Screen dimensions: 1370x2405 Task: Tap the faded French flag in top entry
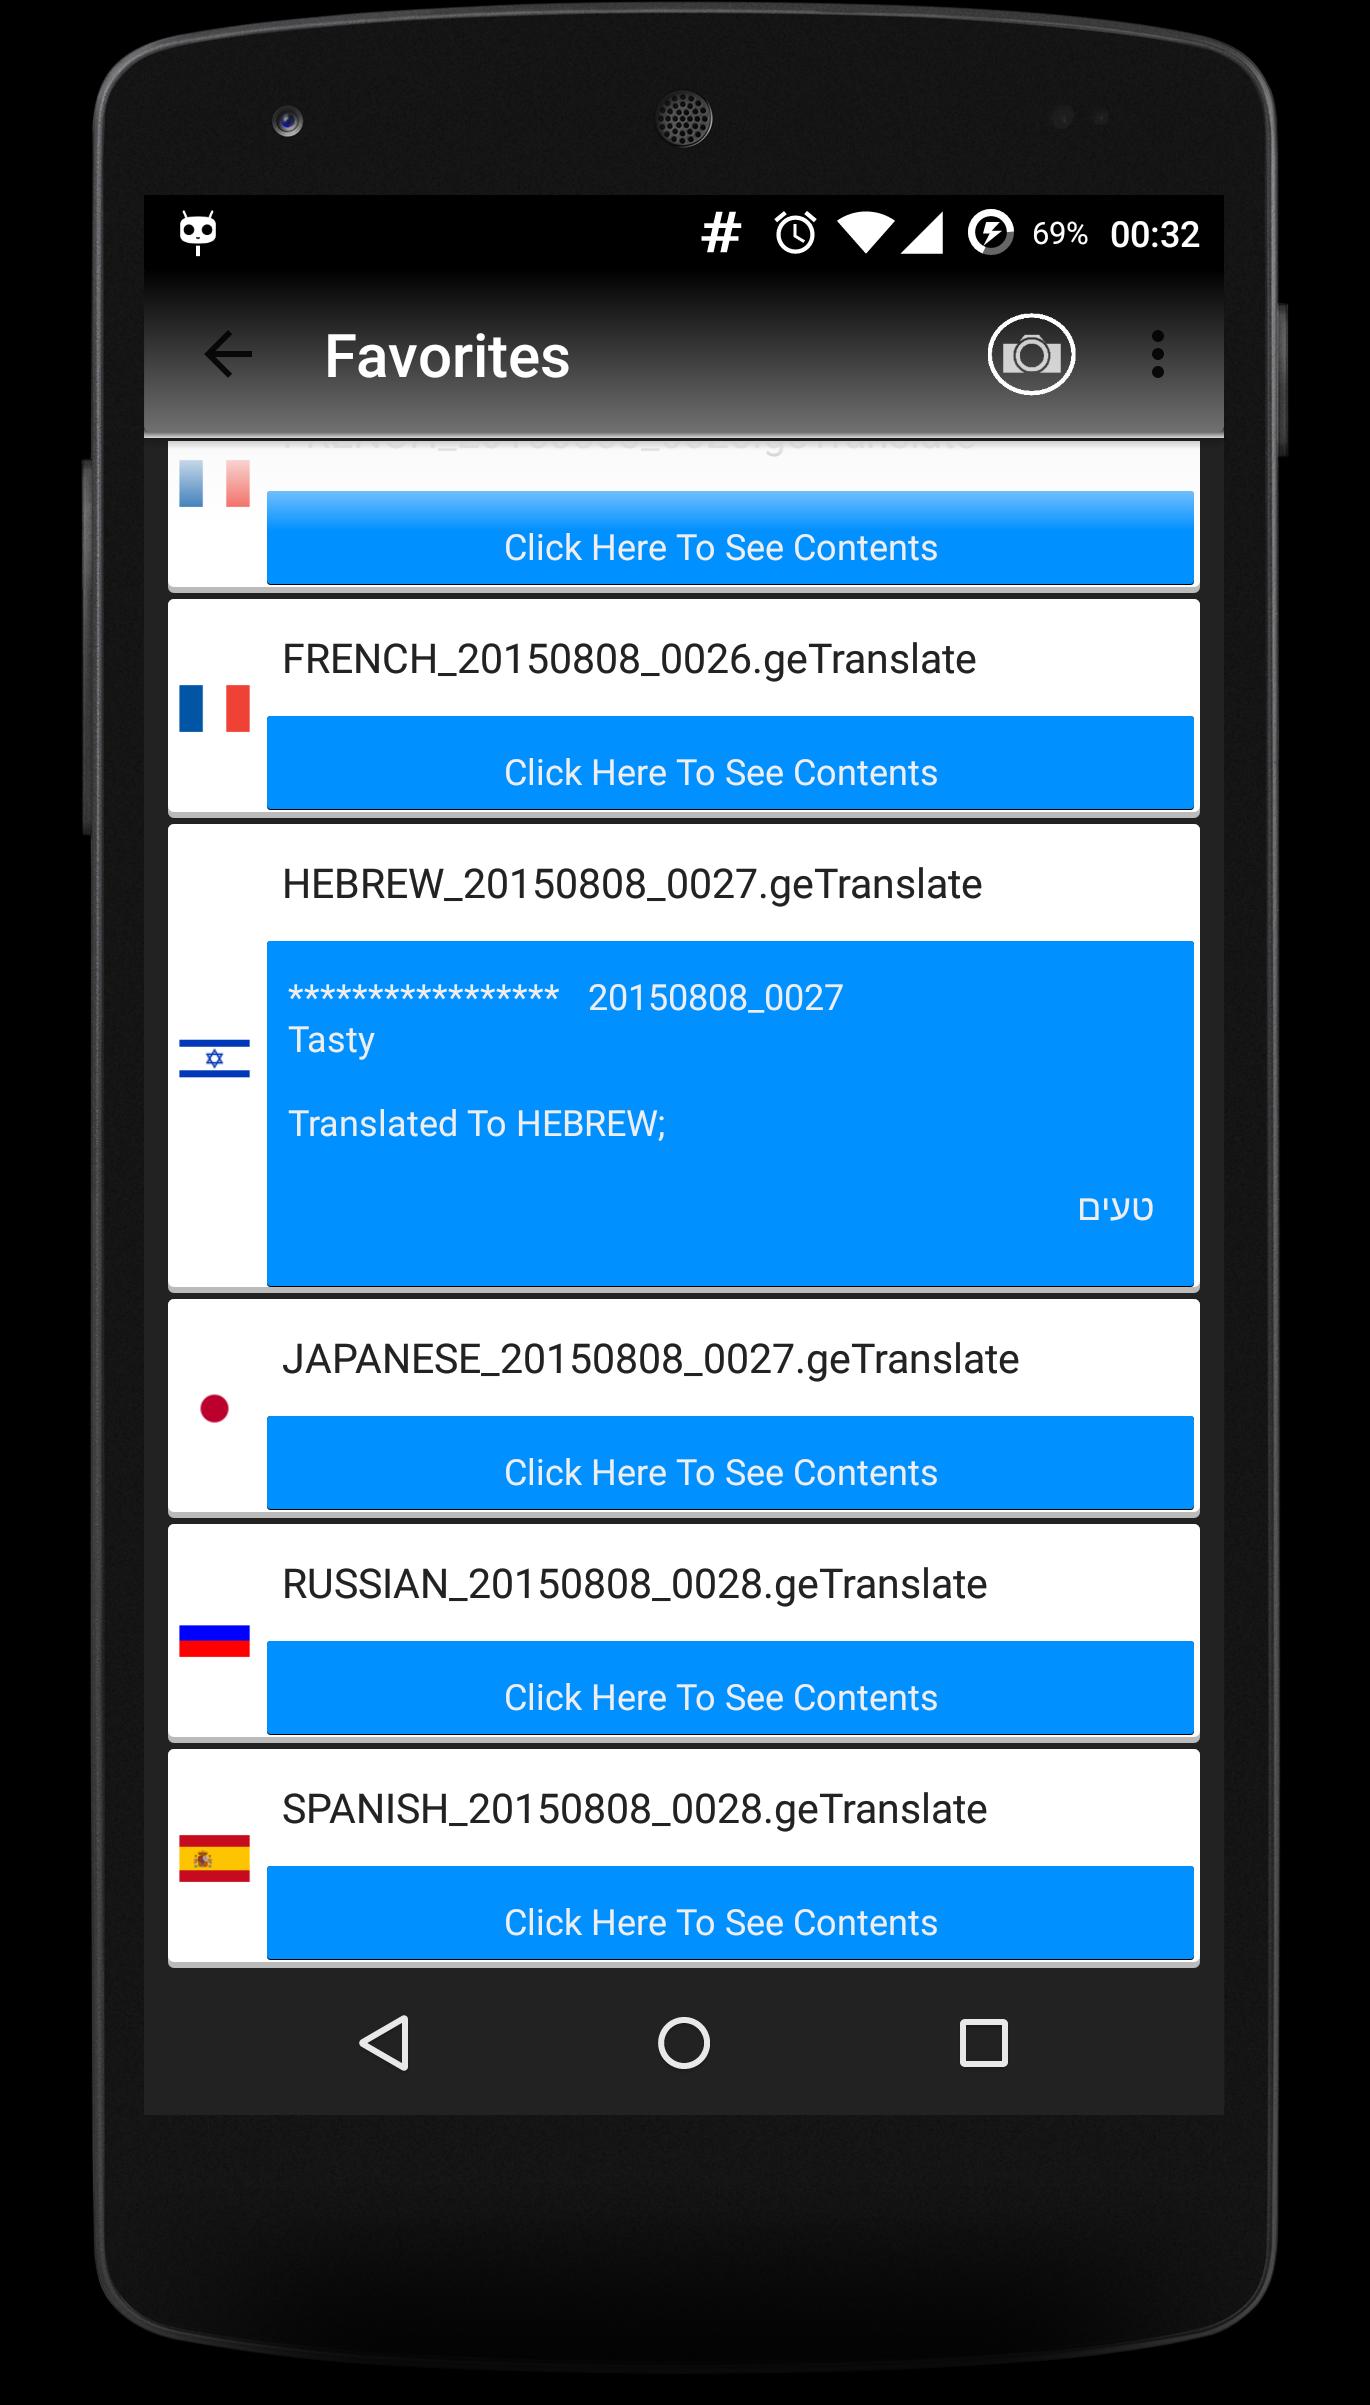coord(214,483)
